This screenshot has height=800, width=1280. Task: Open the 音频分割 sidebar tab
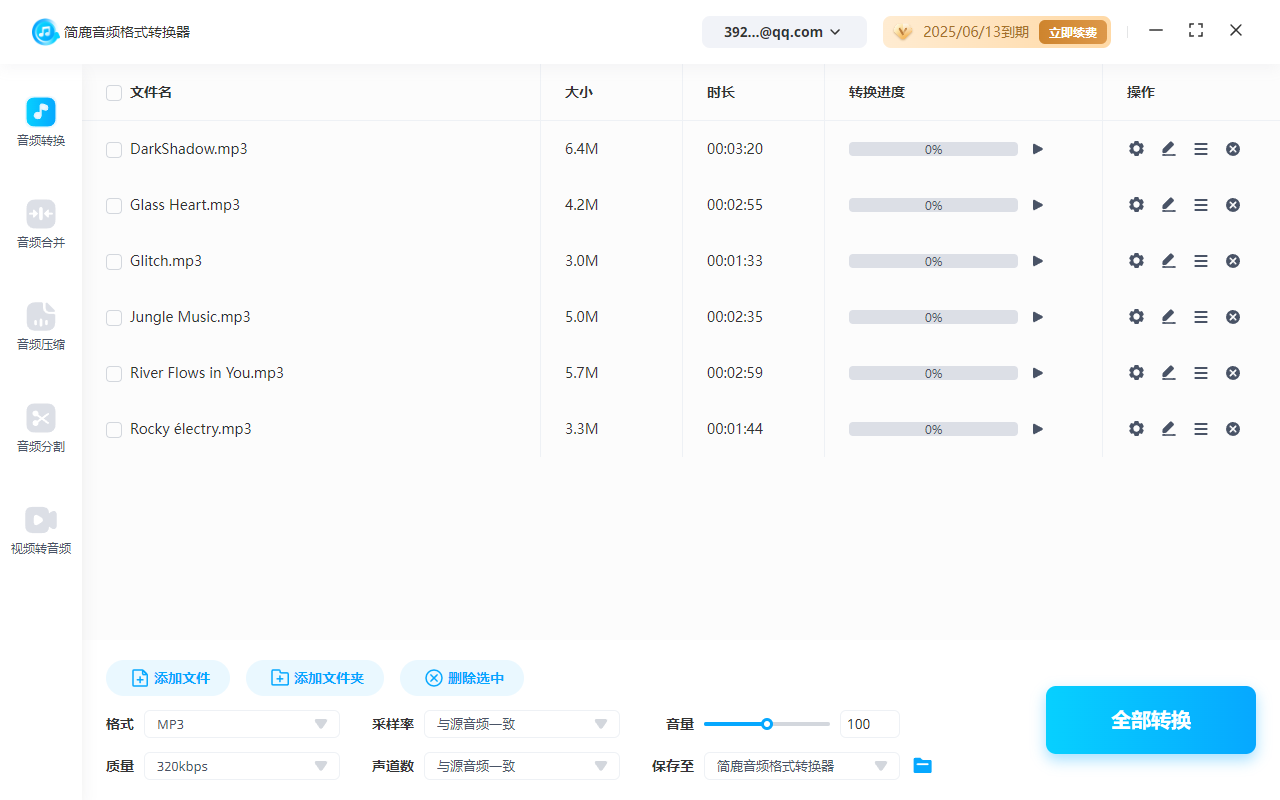coord(41,428)
